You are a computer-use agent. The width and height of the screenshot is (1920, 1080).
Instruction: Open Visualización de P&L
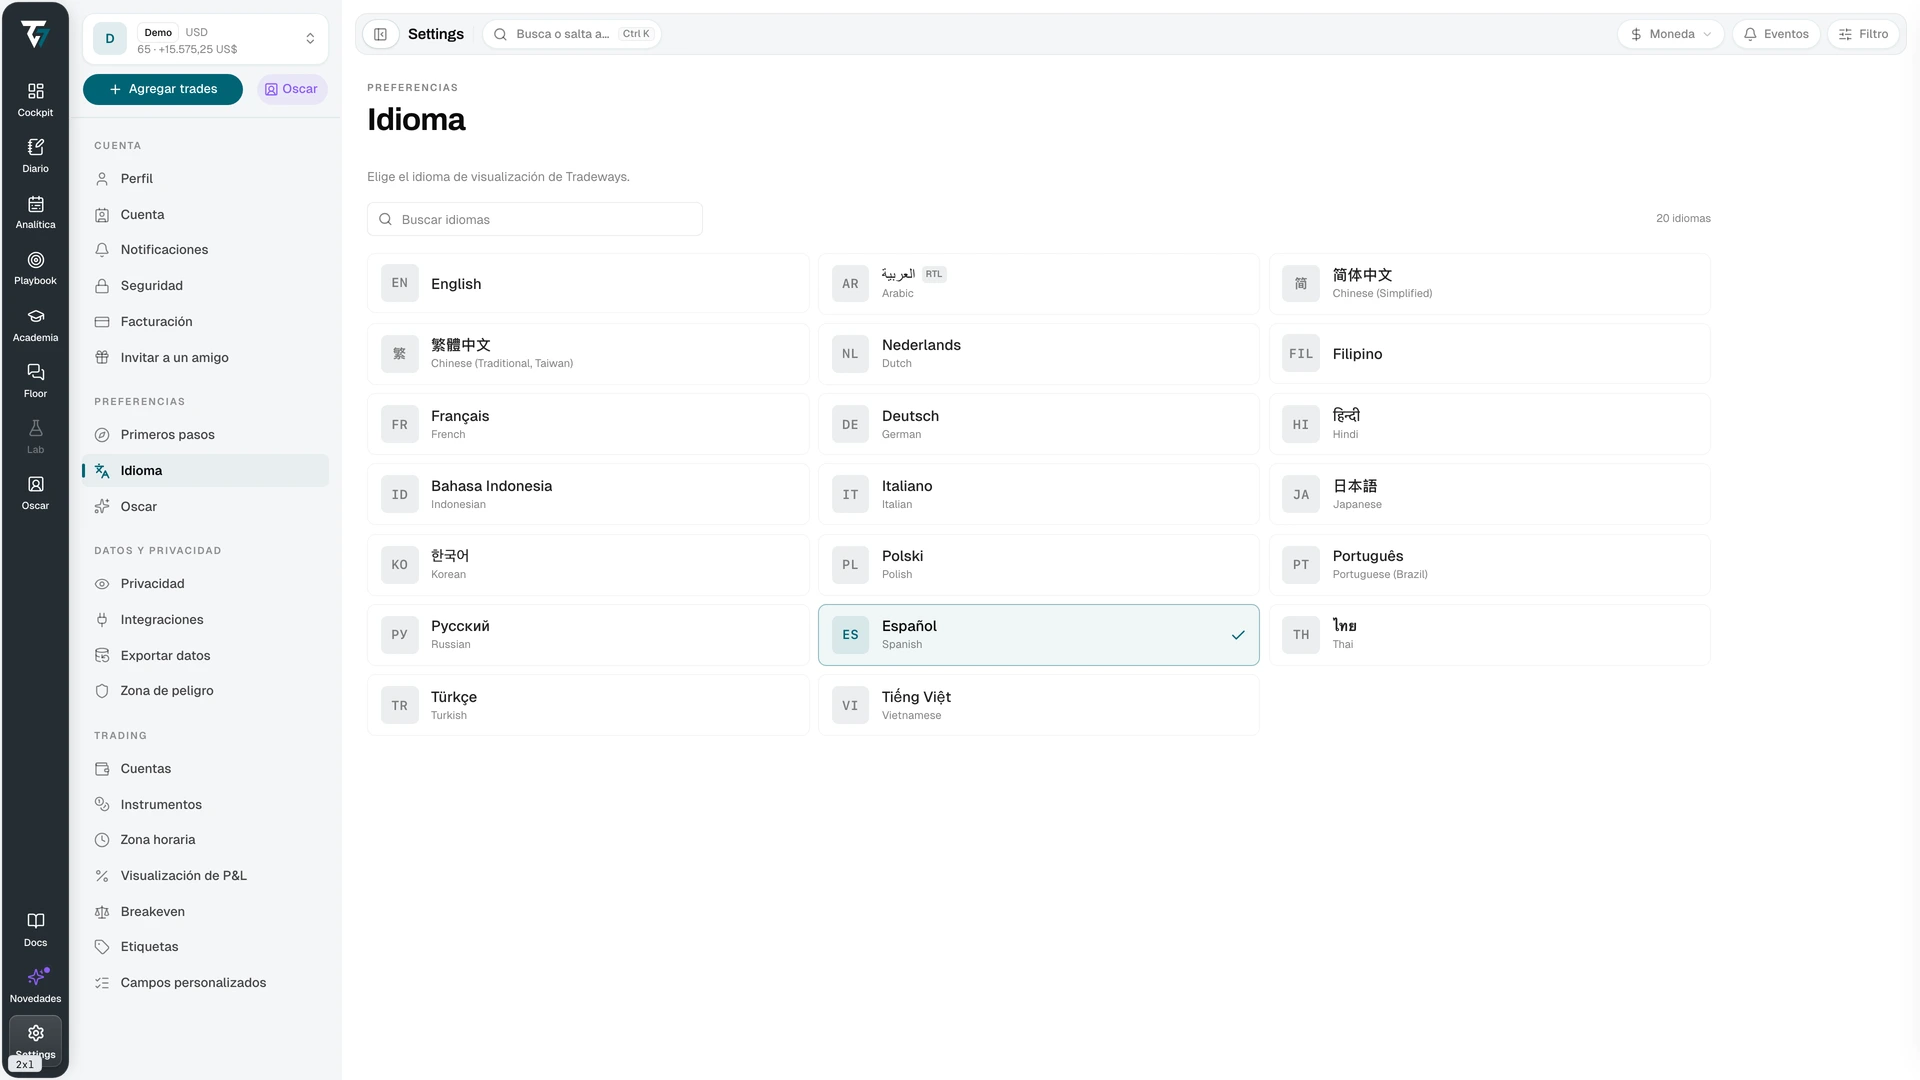click(x=205, y=876)
